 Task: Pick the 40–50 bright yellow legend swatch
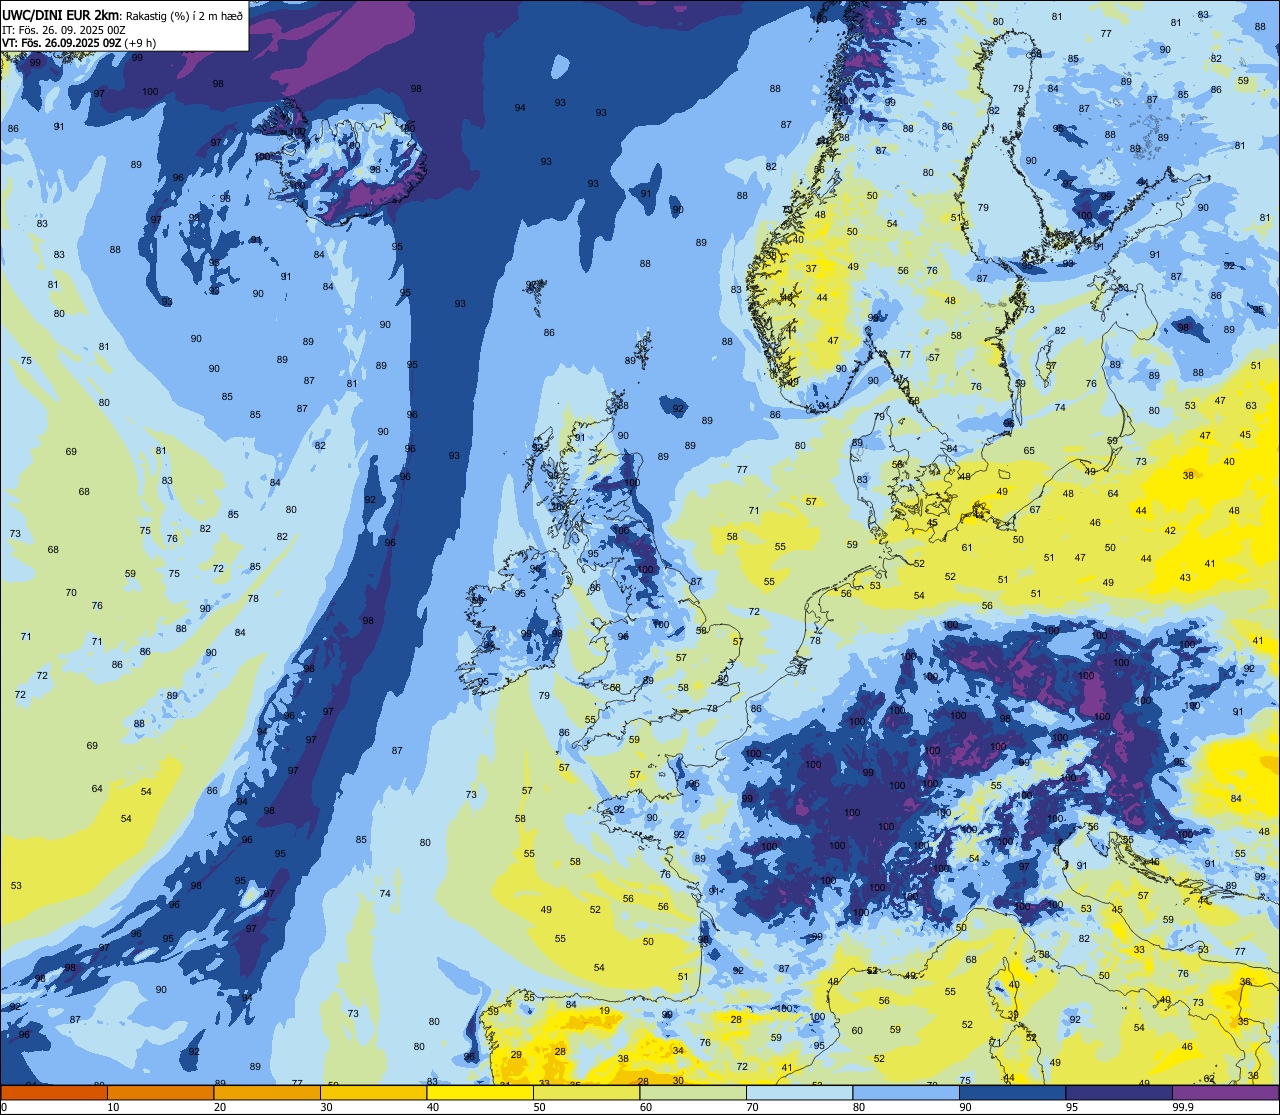point(480,1093)
